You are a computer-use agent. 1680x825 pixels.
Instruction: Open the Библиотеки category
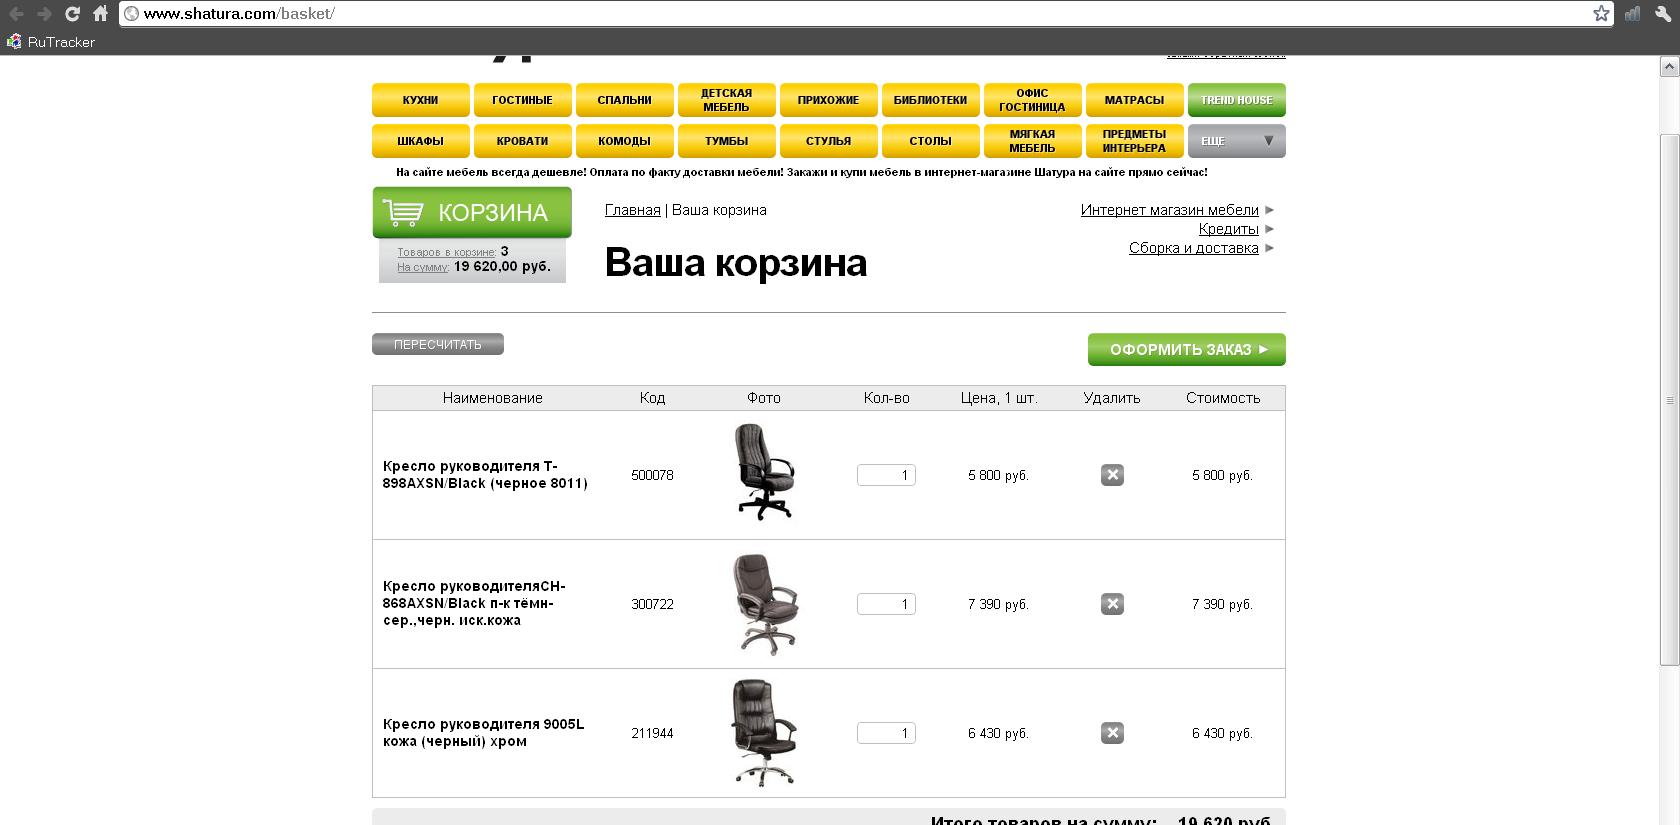point(931,100)
